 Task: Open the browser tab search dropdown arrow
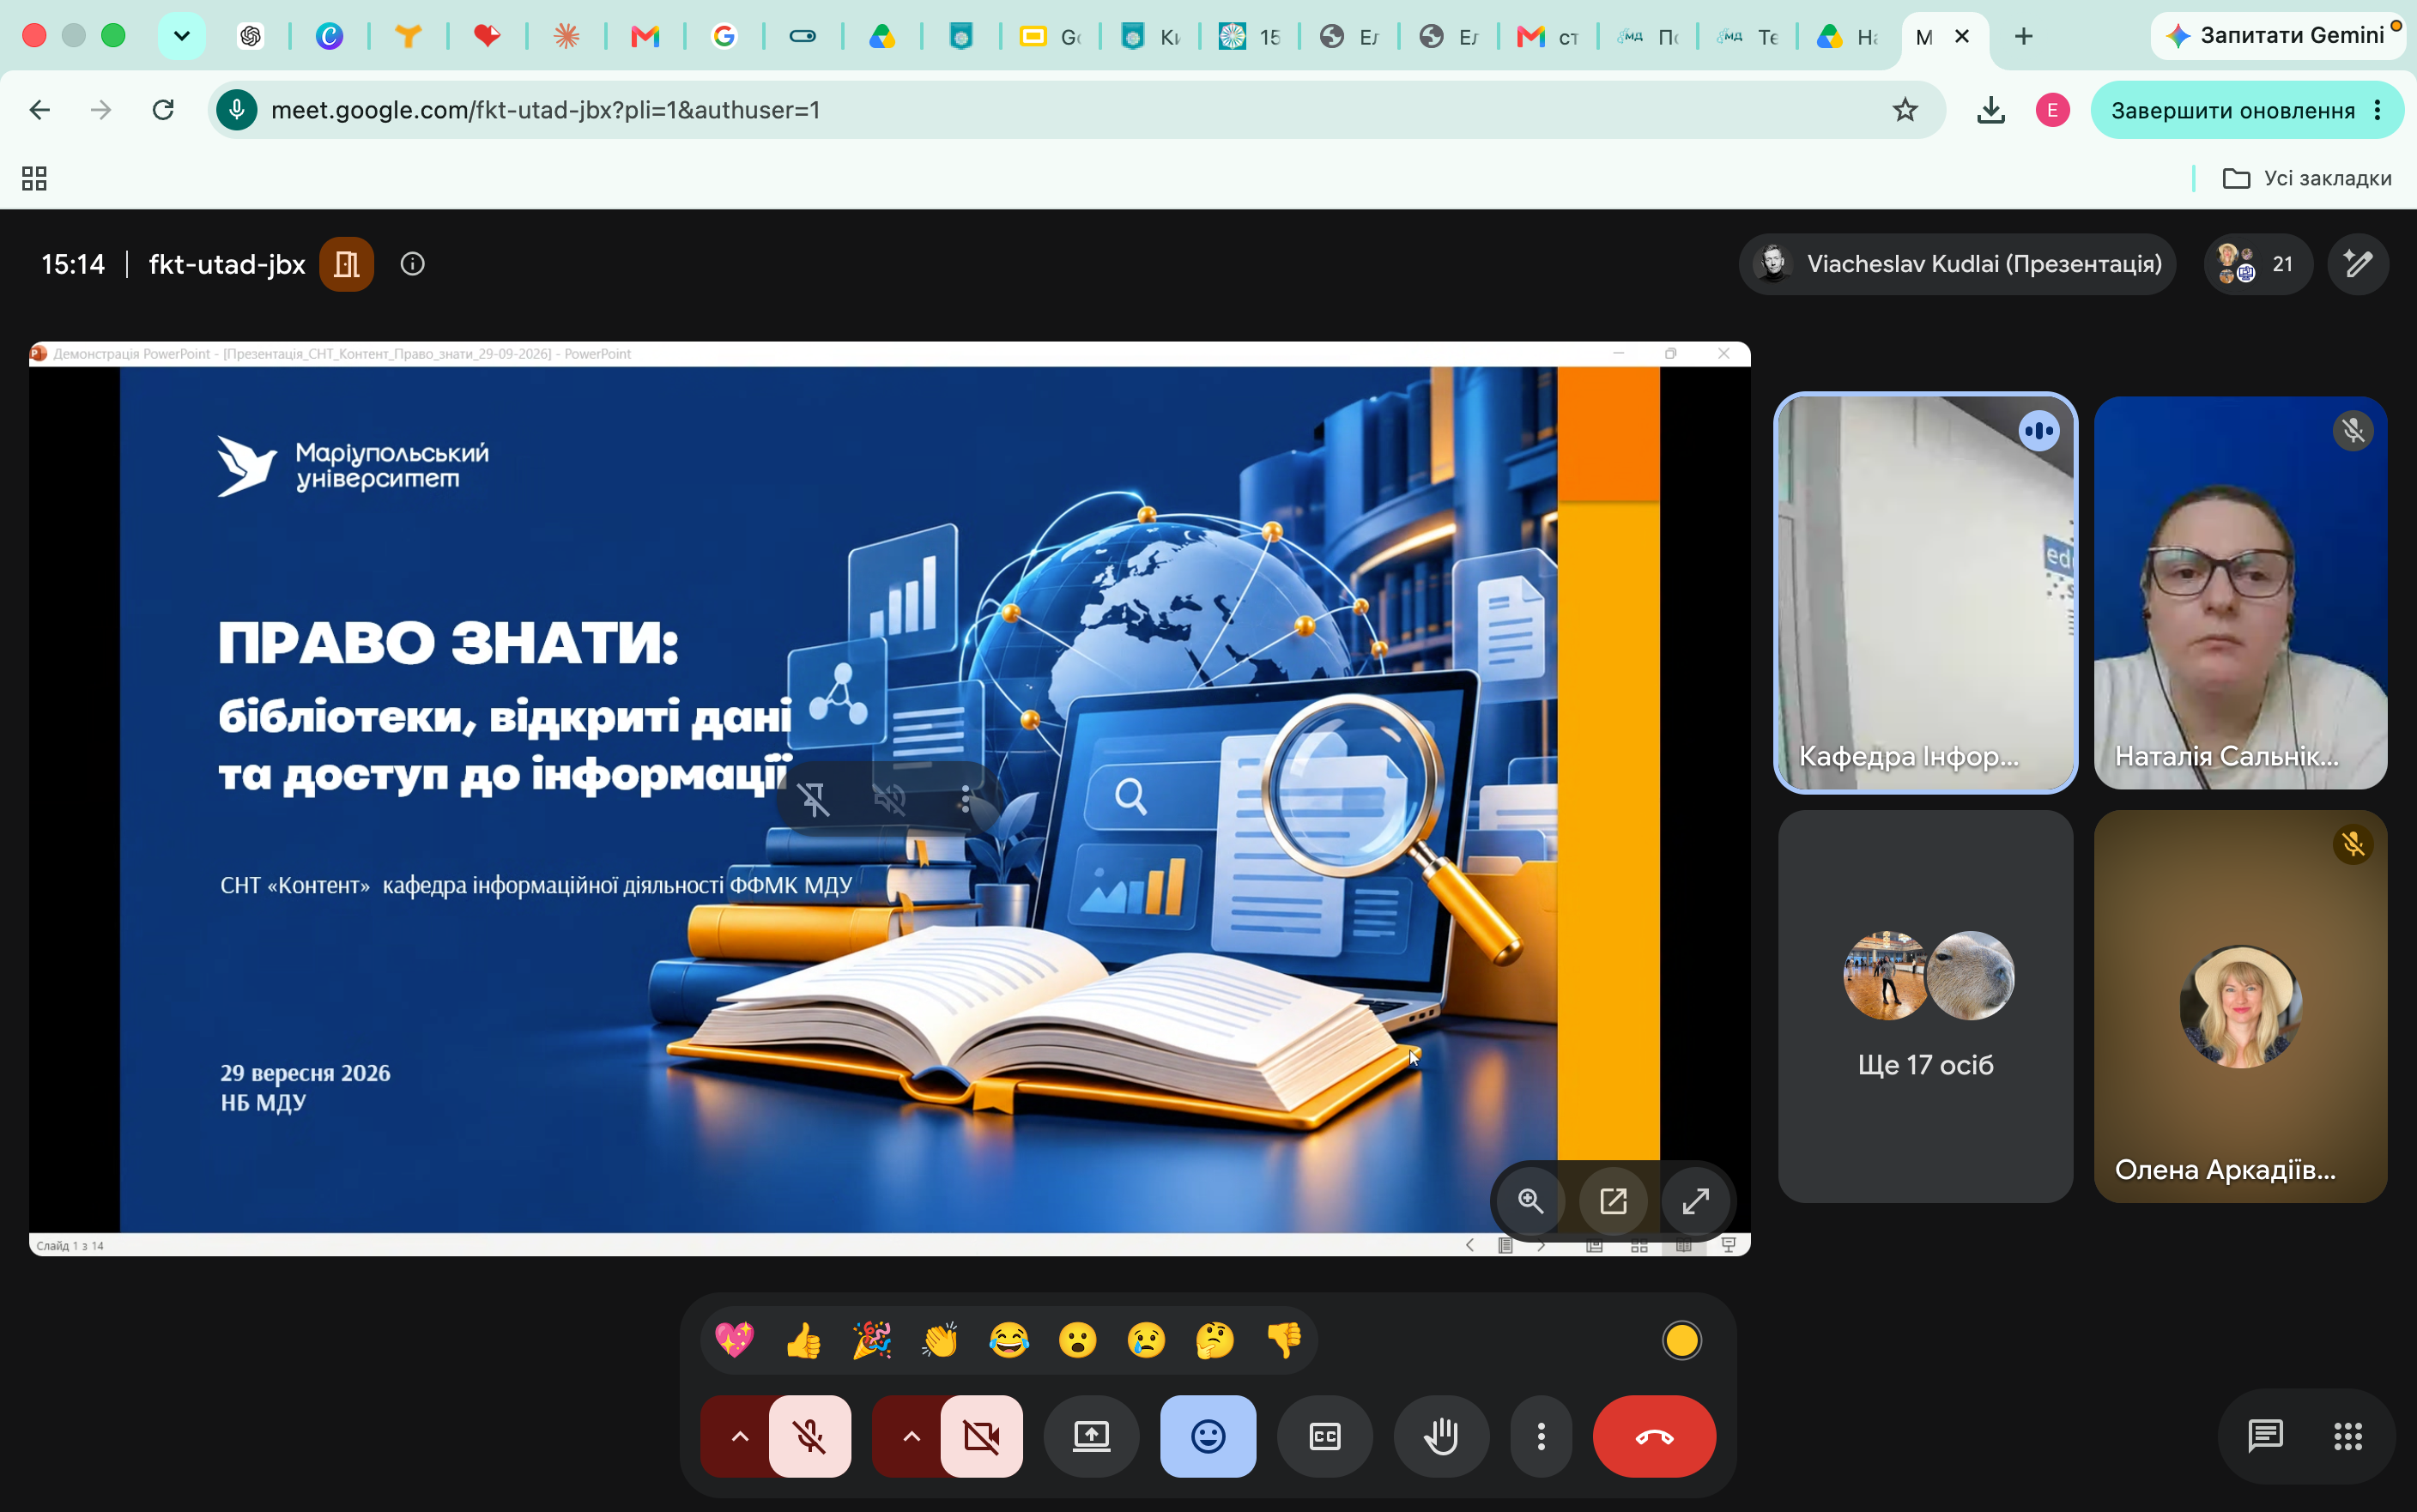181,36
